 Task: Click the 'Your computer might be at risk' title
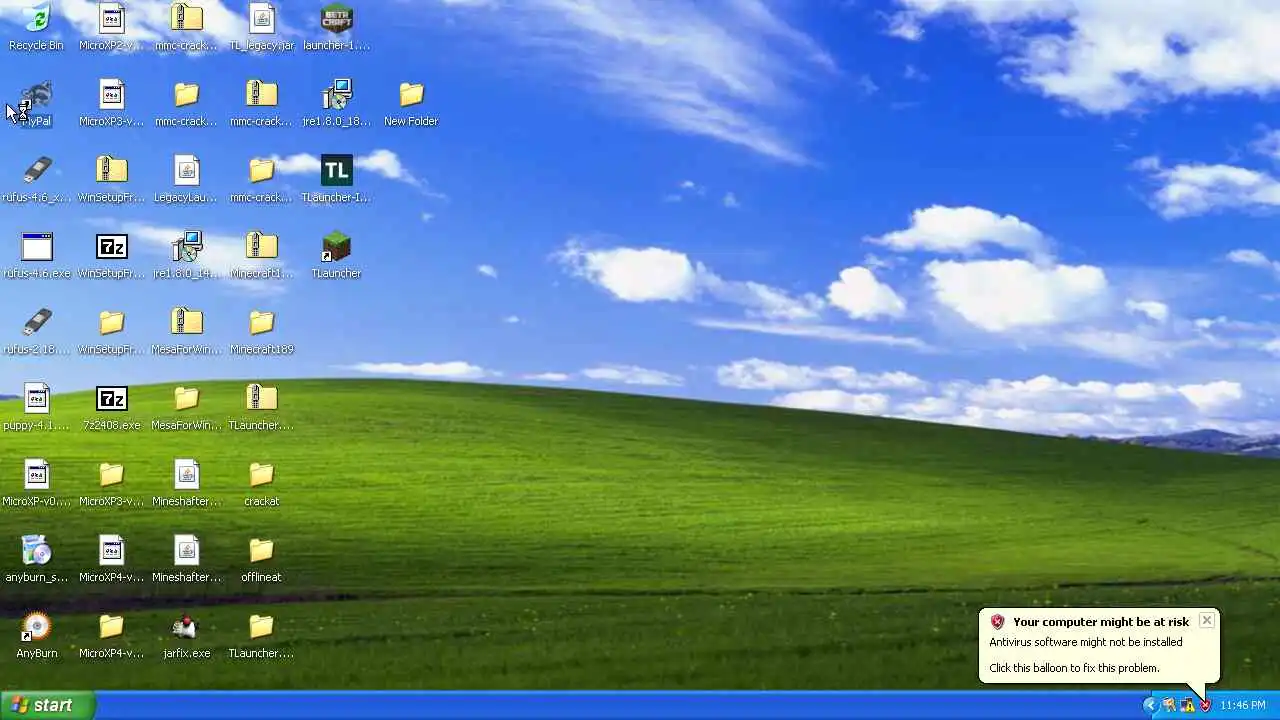1101,622
